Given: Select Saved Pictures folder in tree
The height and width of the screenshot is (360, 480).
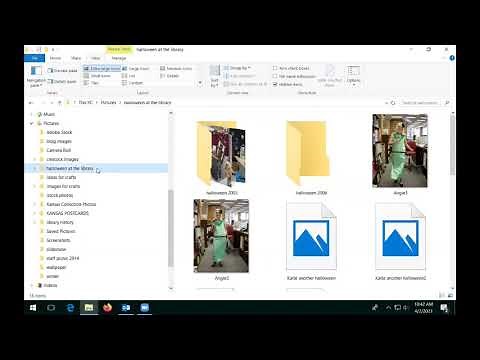Looking at the screenshot, I should pyautogui.click(x=61, y=231).
